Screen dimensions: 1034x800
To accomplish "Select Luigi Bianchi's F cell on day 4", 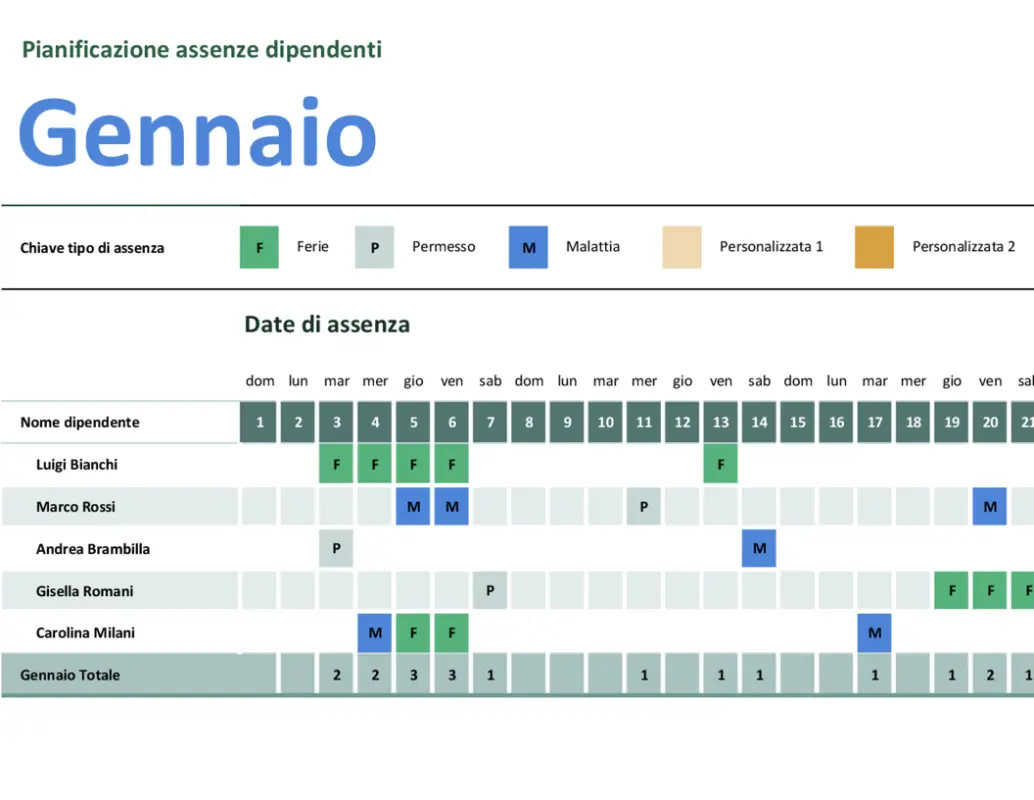I will (x=375, y=464).
